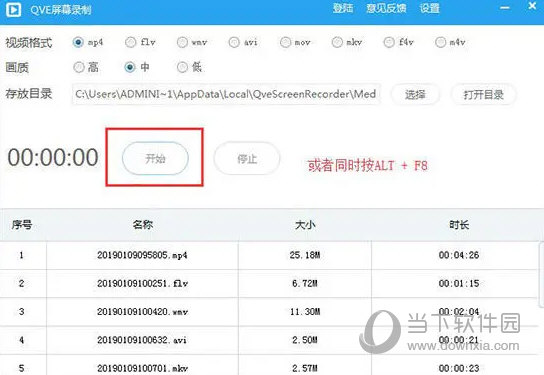The height and width of the screenshot is (375, 544).
Task: Close the QVE recorder window
Action: [x=532, y=6]
